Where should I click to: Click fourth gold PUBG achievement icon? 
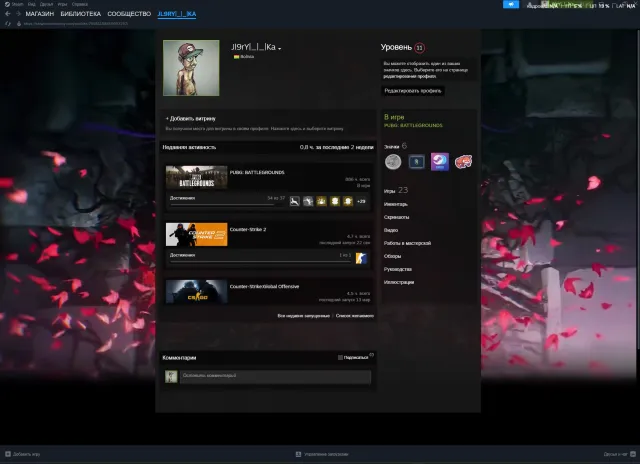click(335, 201)
